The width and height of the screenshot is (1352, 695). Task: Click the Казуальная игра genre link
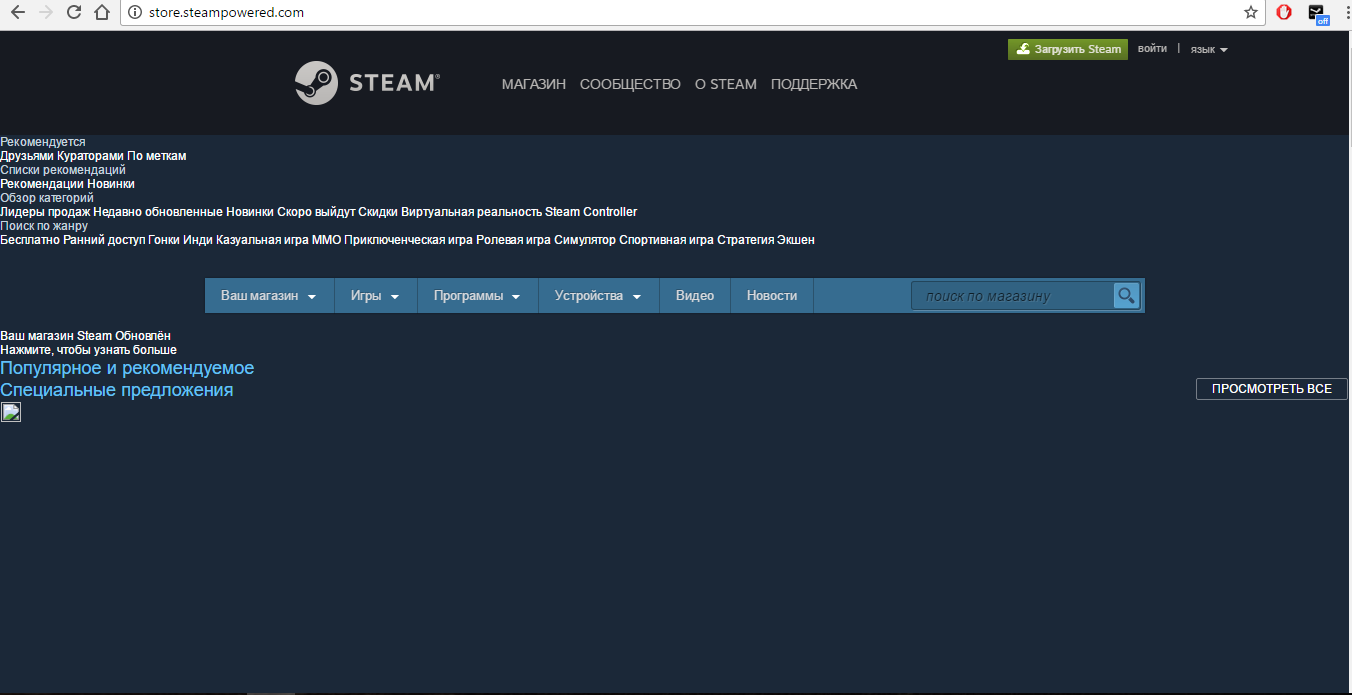pyautogui.click(x=262, y=240)
